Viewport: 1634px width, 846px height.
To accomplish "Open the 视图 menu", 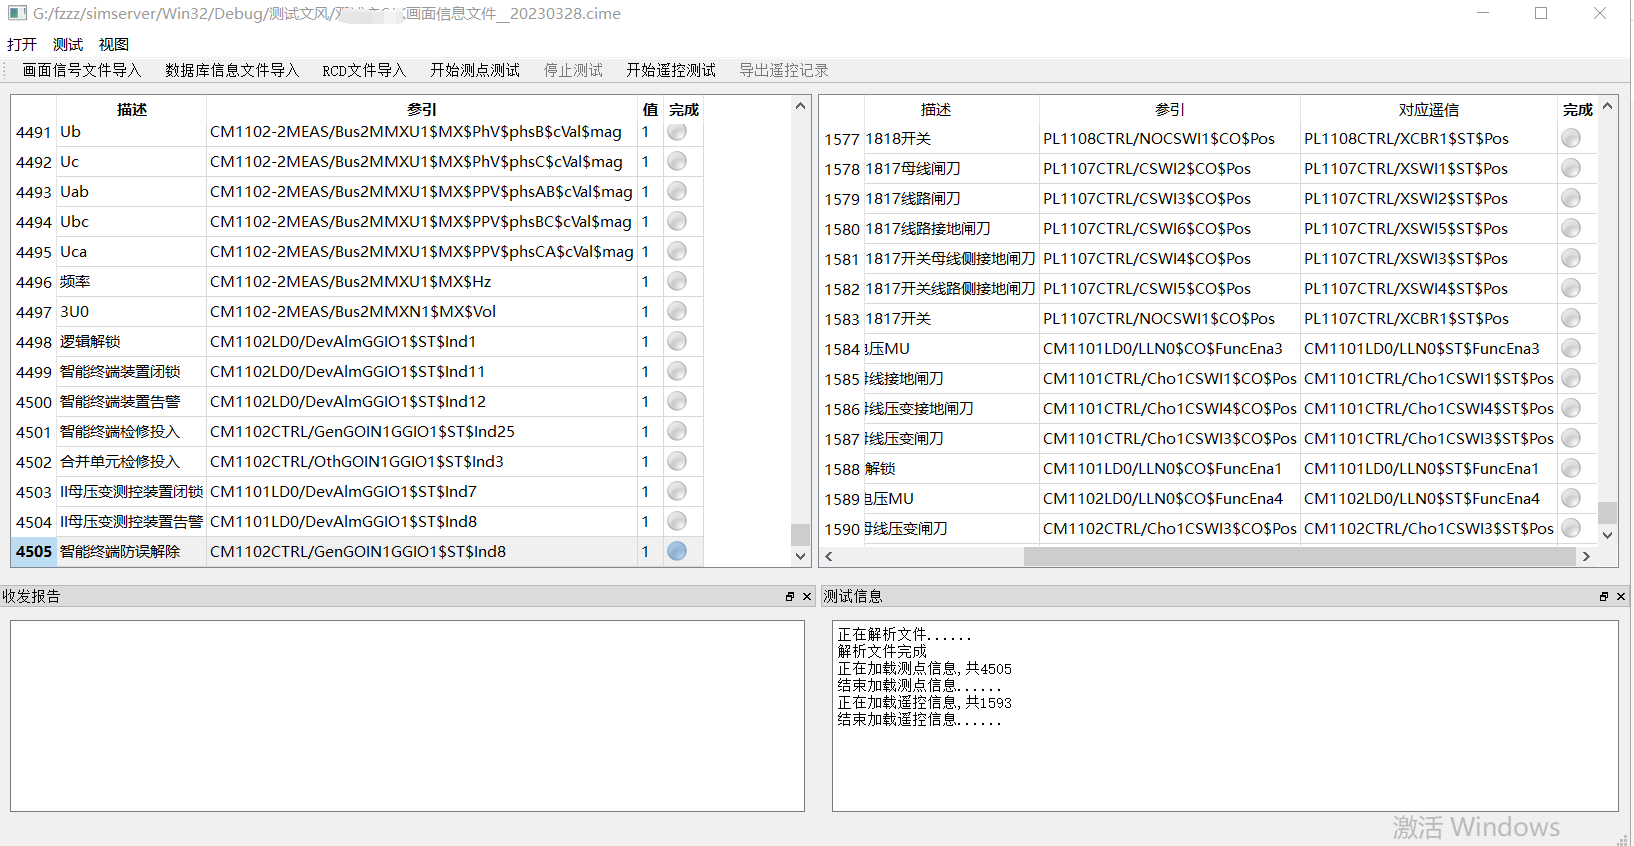I will [114, 44].
